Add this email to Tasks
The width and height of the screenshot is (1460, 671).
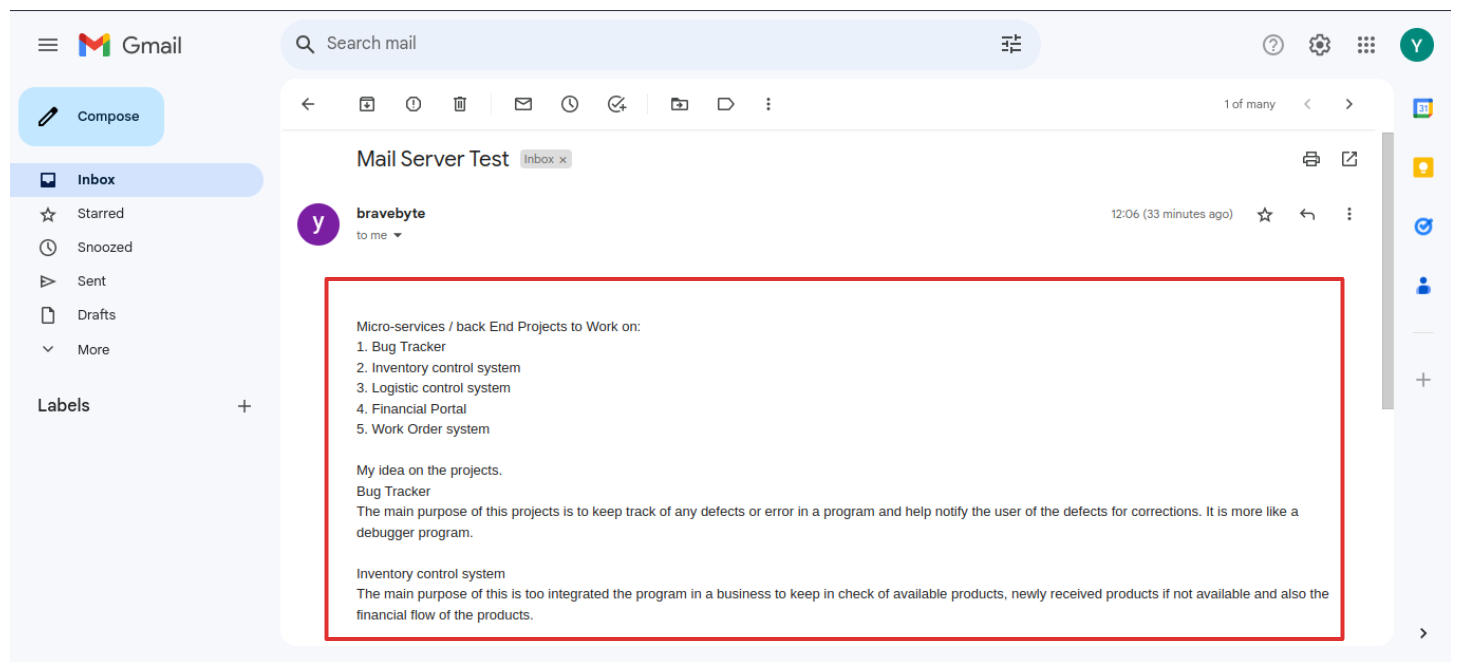coord(617,104)
